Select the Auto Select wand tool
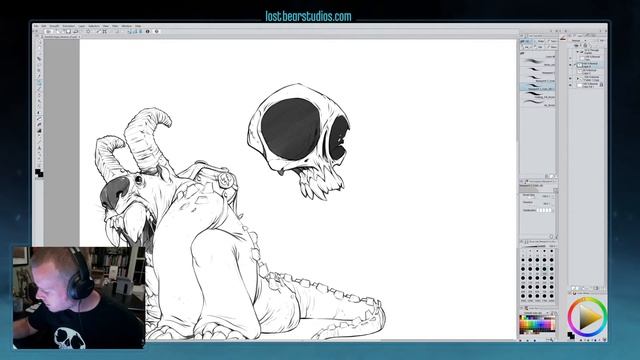 pos(39,70)
